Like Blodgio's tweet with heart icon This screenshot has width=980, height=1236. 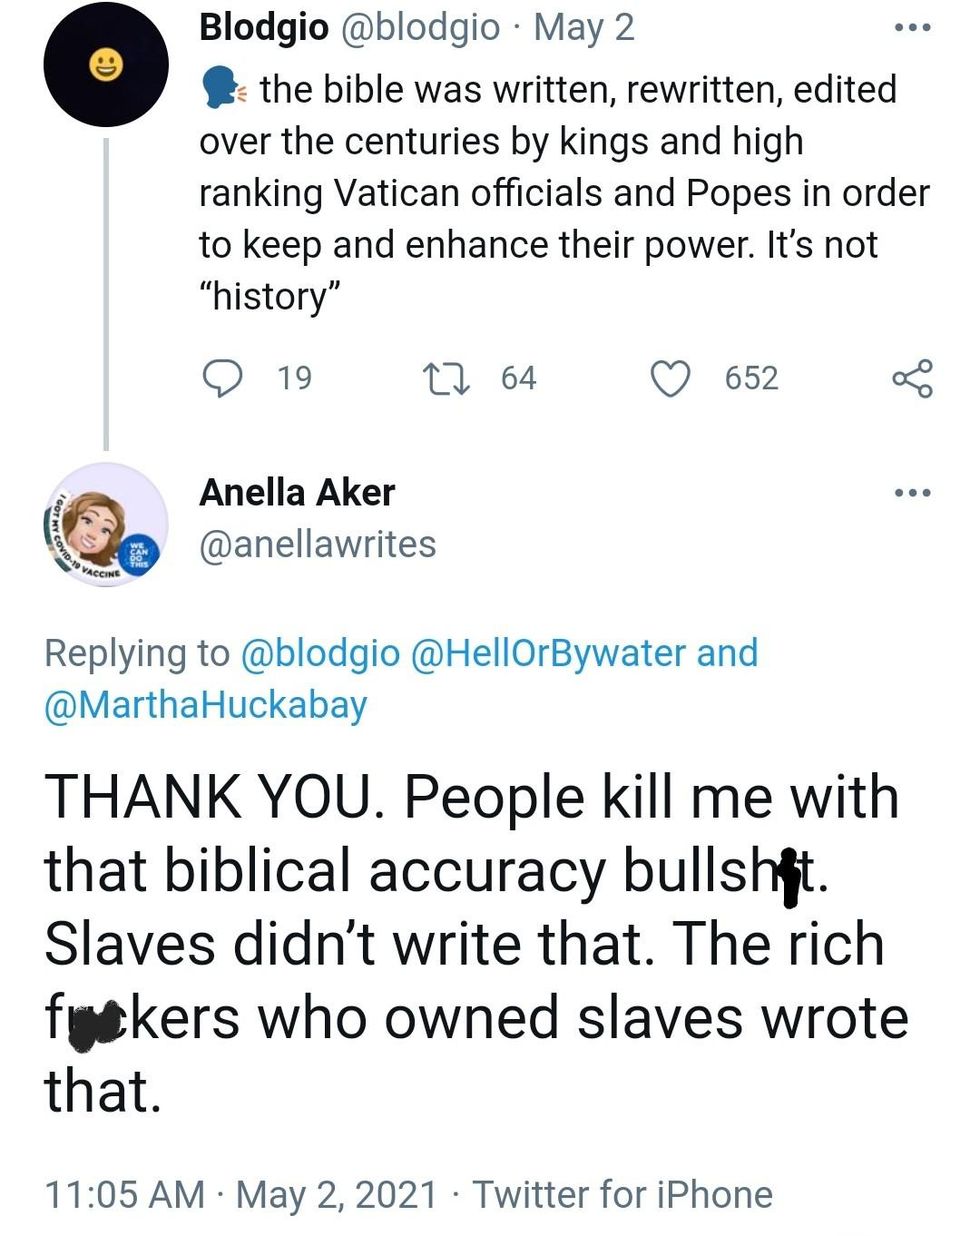tap(670, 378)
